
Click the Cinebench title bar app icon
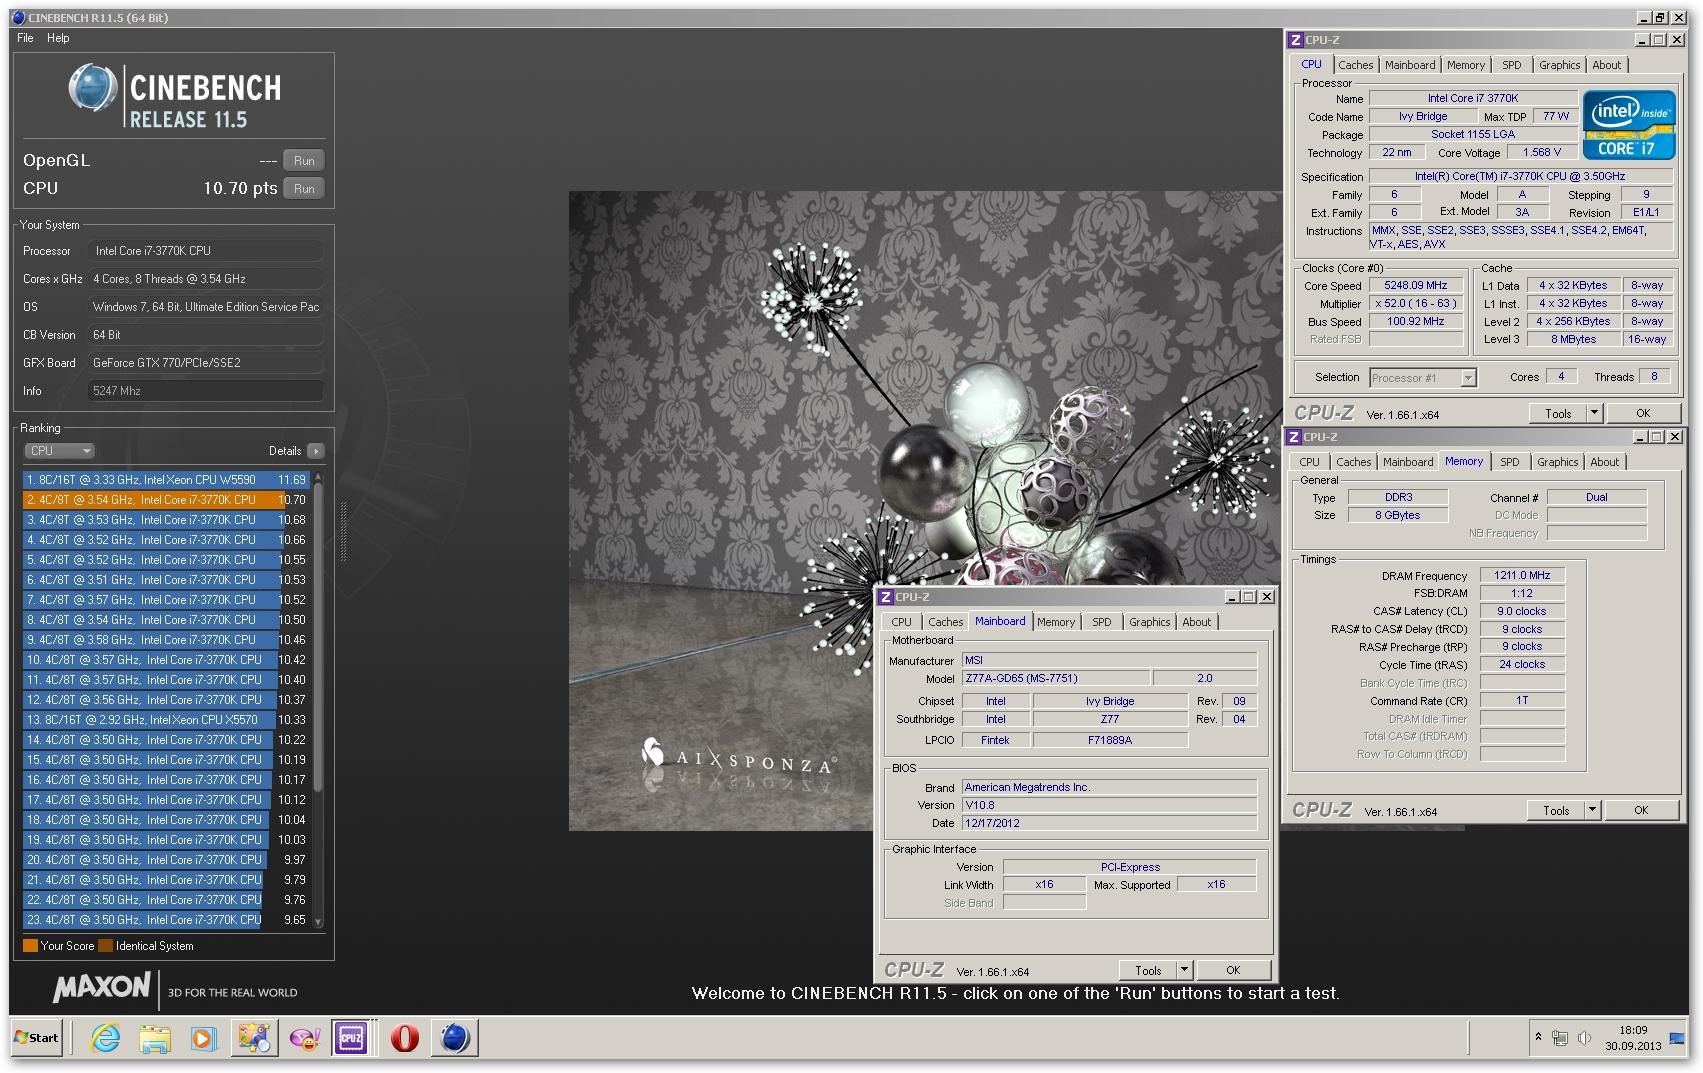tap(18, 18)
